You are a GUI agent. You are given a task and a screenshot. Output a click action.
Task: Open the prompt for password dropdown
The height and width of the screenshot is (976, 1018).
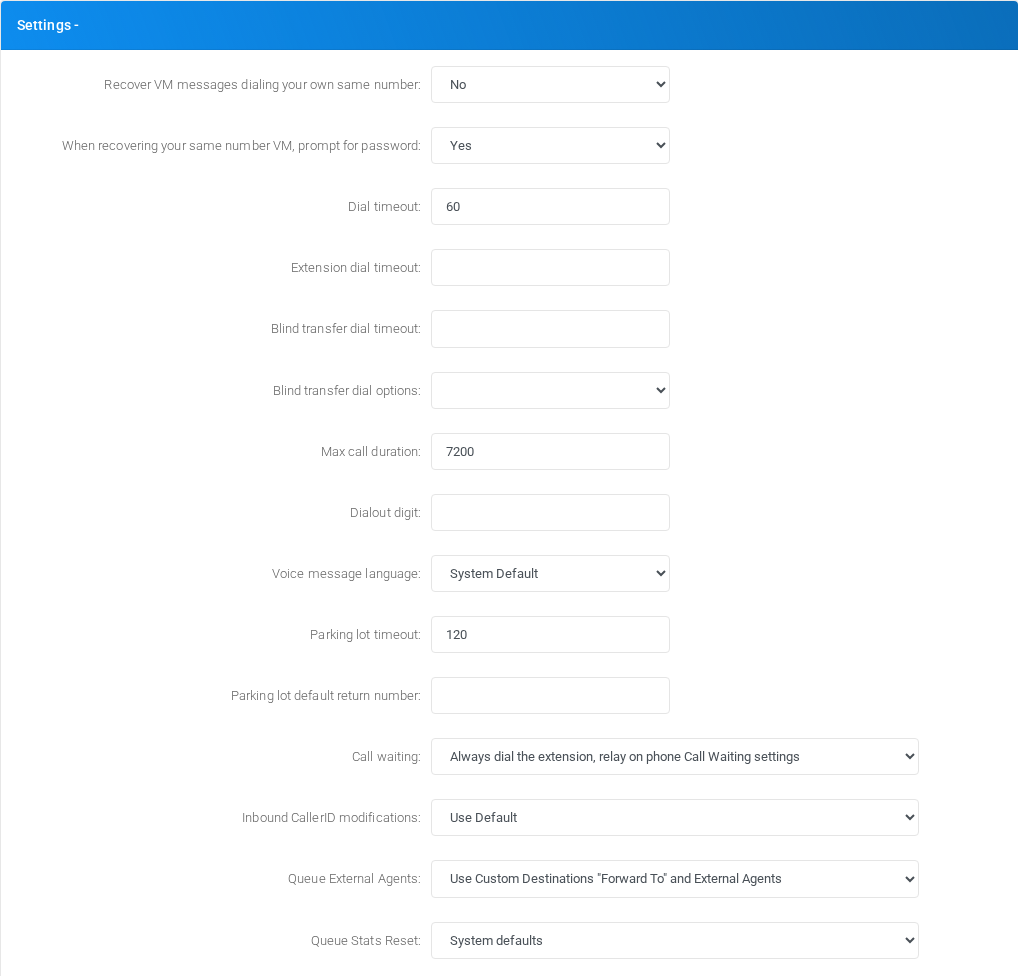[550, 145]
